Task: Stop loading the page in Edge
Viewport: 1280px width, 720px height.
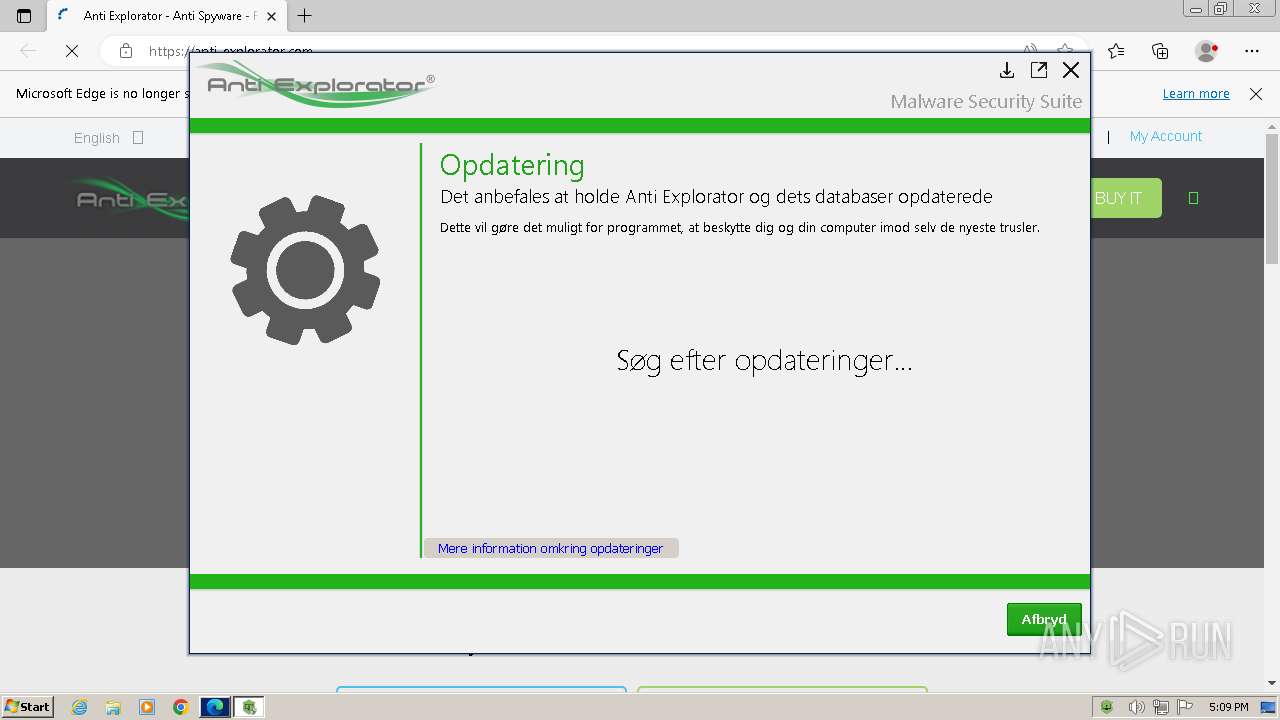Action: point(72,51)
